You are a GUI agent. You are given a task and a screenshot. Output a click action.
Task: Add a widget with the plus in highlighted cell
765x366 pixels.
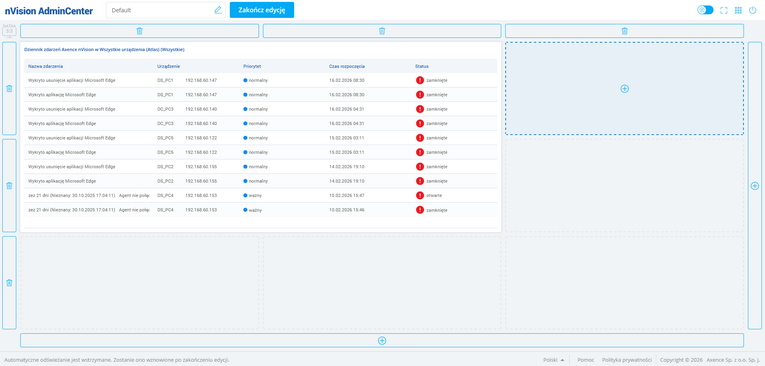click(624, 88)
